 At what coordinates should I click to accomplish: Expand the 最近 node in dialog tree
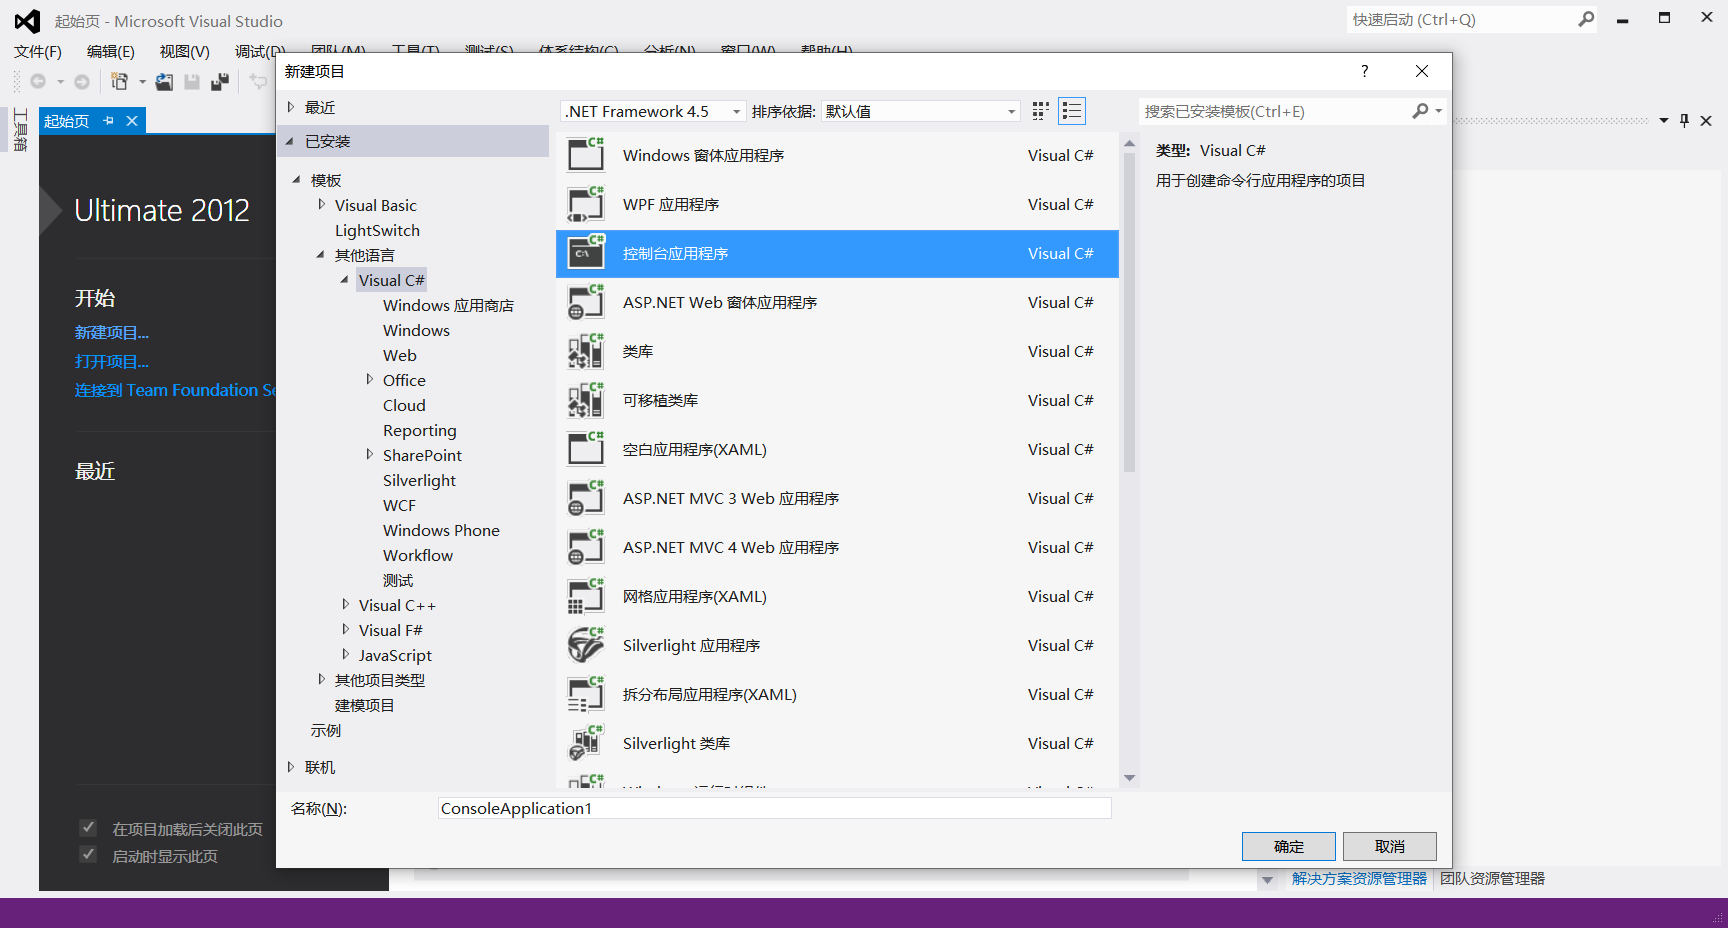pos(290,107)
